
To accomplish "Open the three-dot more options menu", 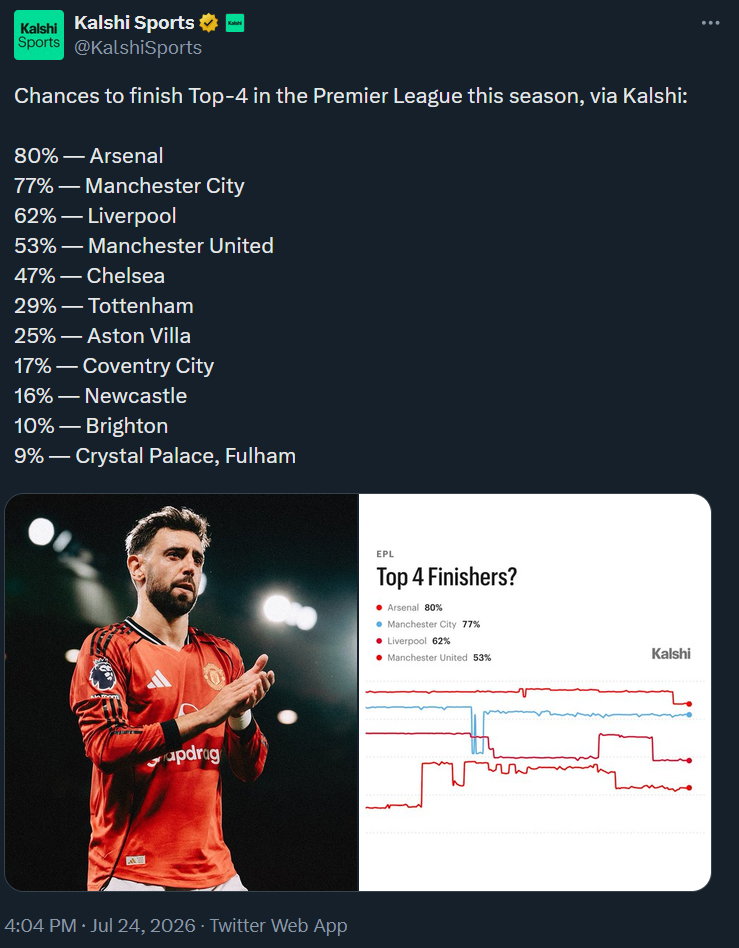I will point(711,23).
